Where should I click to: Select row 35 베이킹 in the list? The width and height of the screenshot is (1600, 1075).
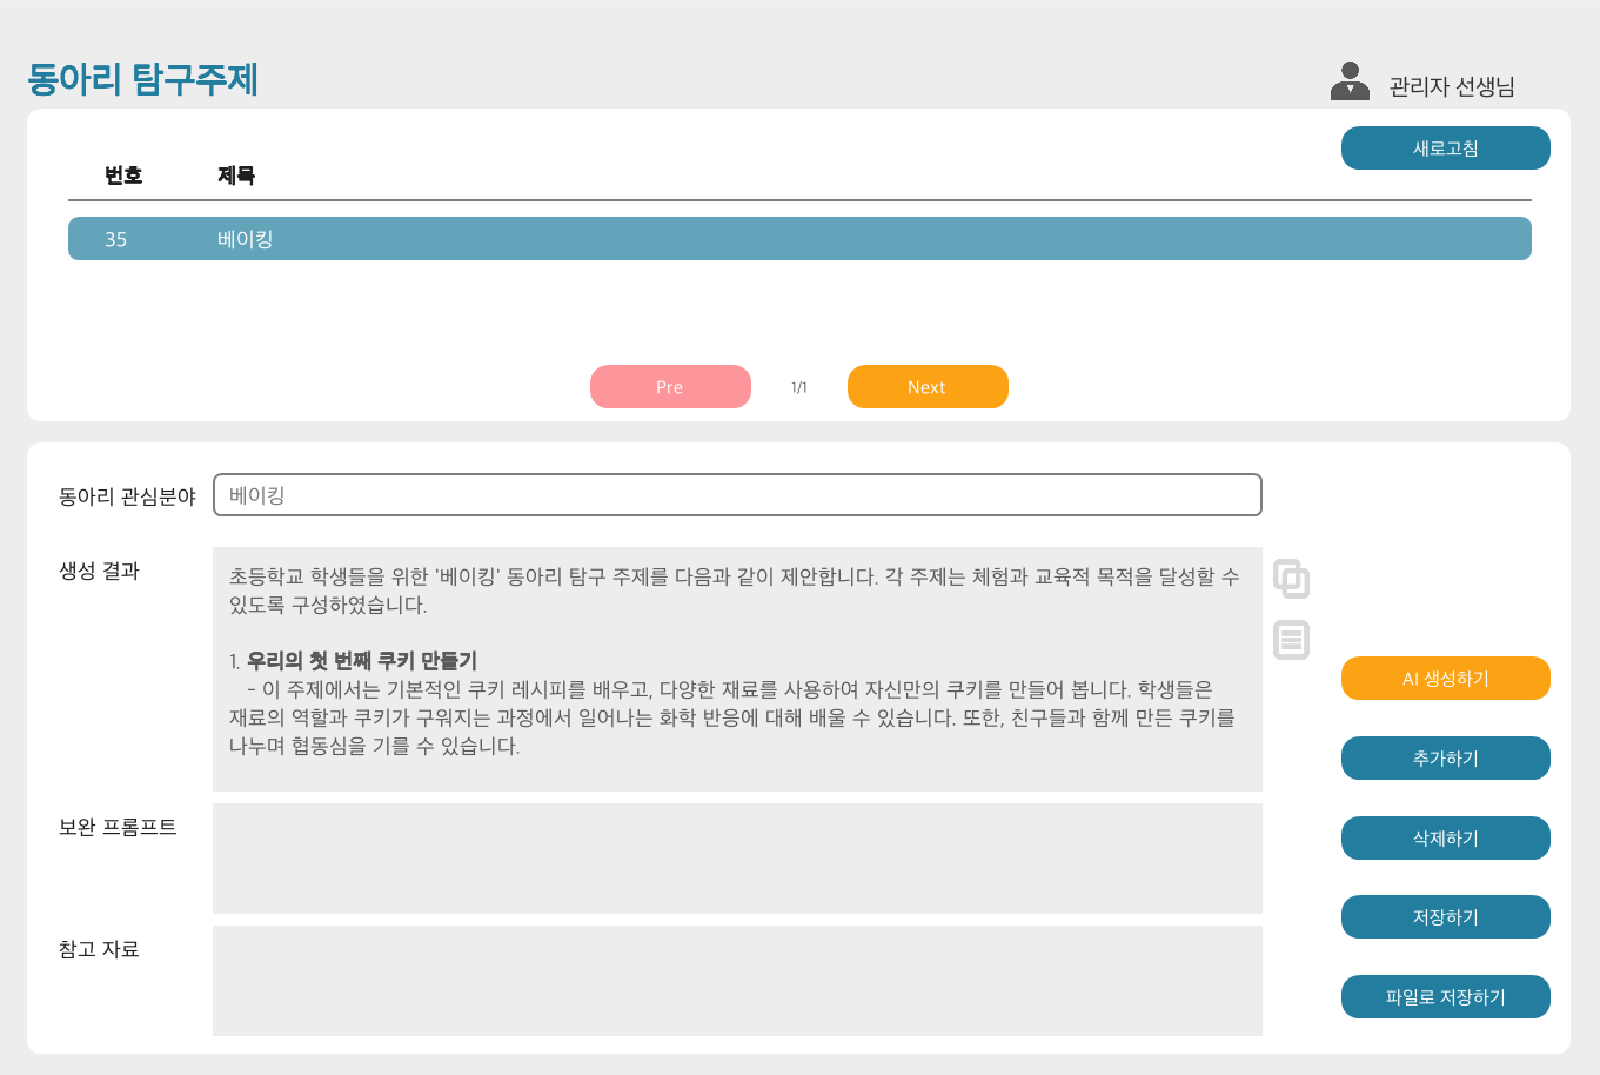[x=799, y=239]
